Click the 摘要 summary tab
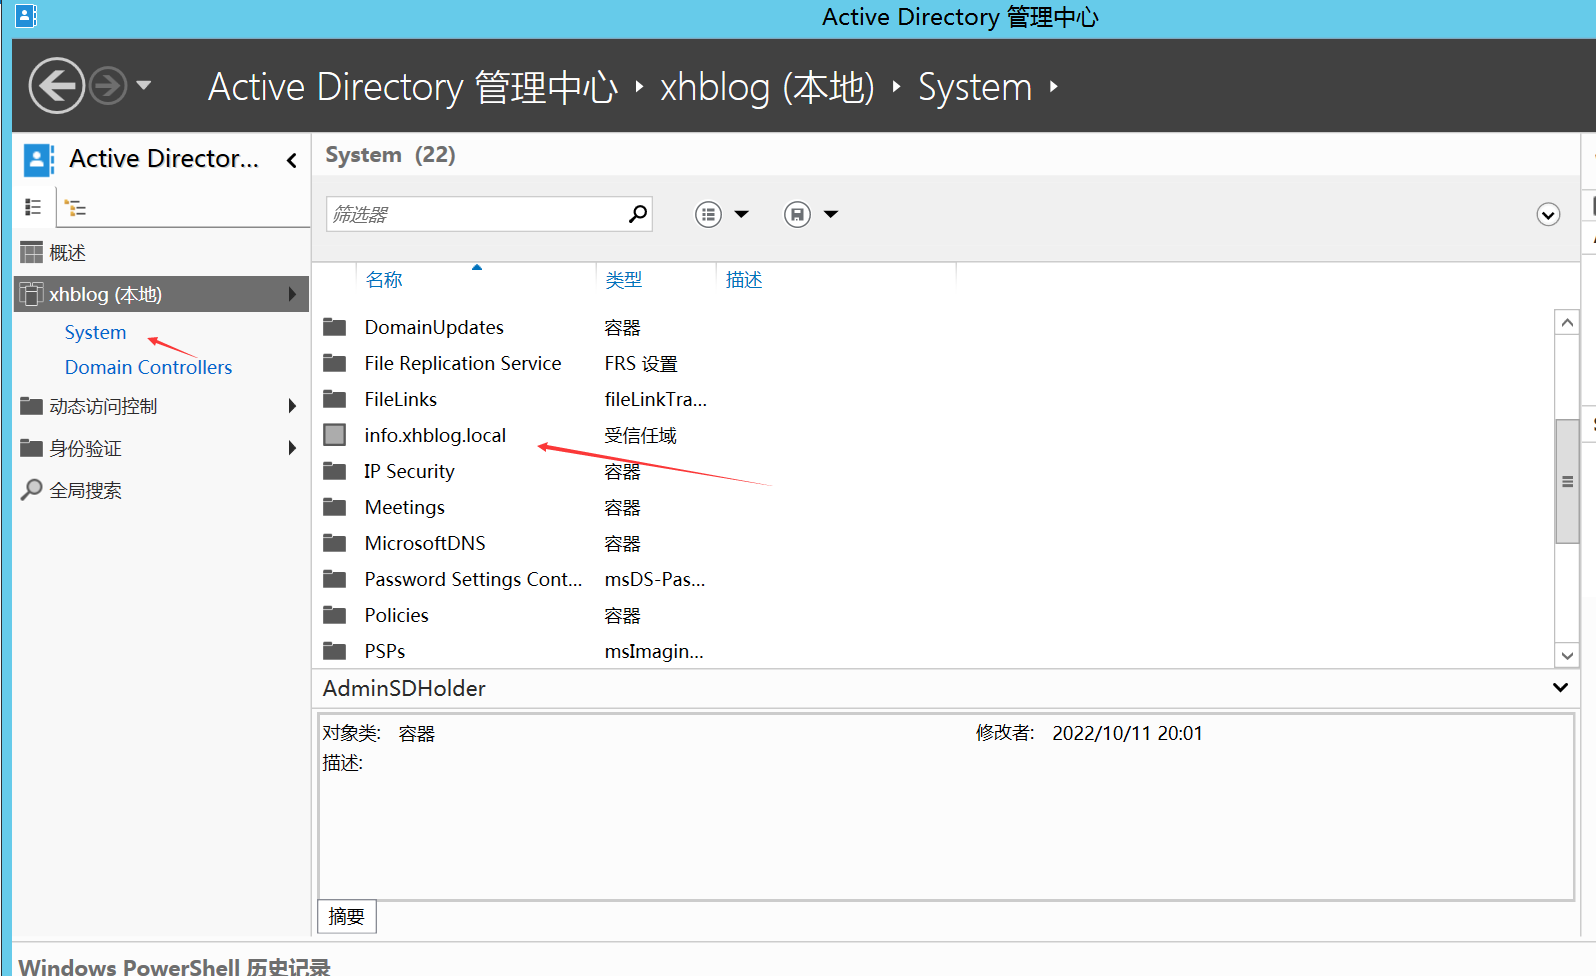 (347, 916)
